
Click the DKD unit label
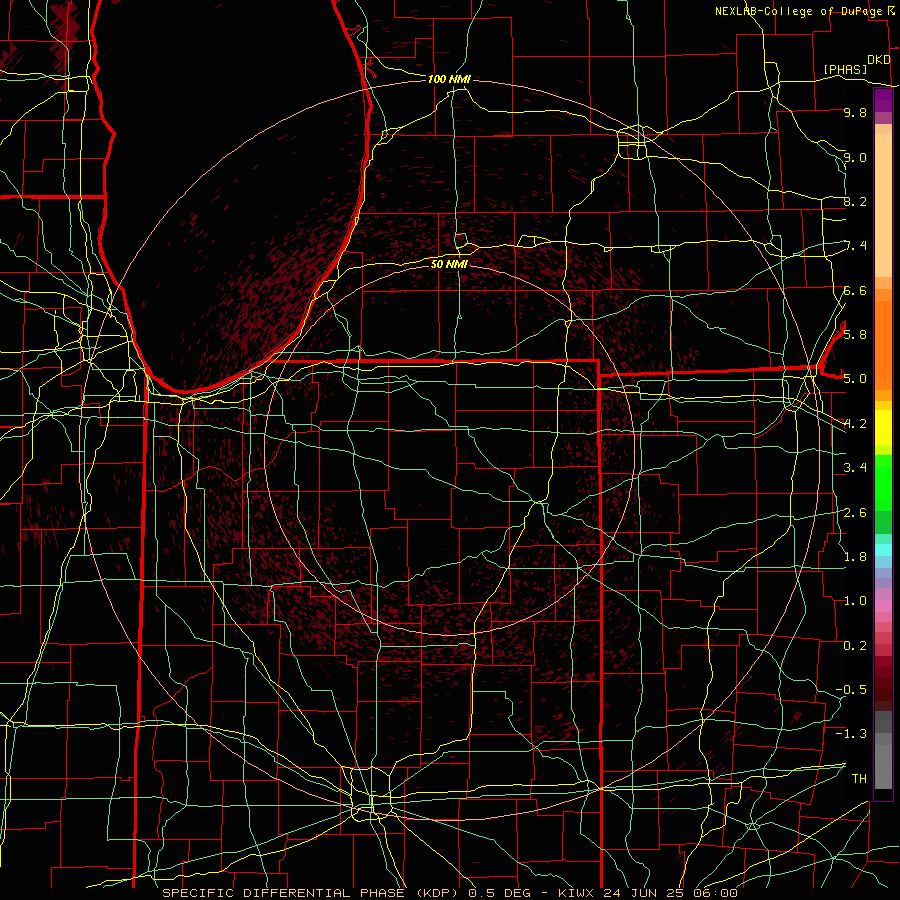tap(879, 60)
